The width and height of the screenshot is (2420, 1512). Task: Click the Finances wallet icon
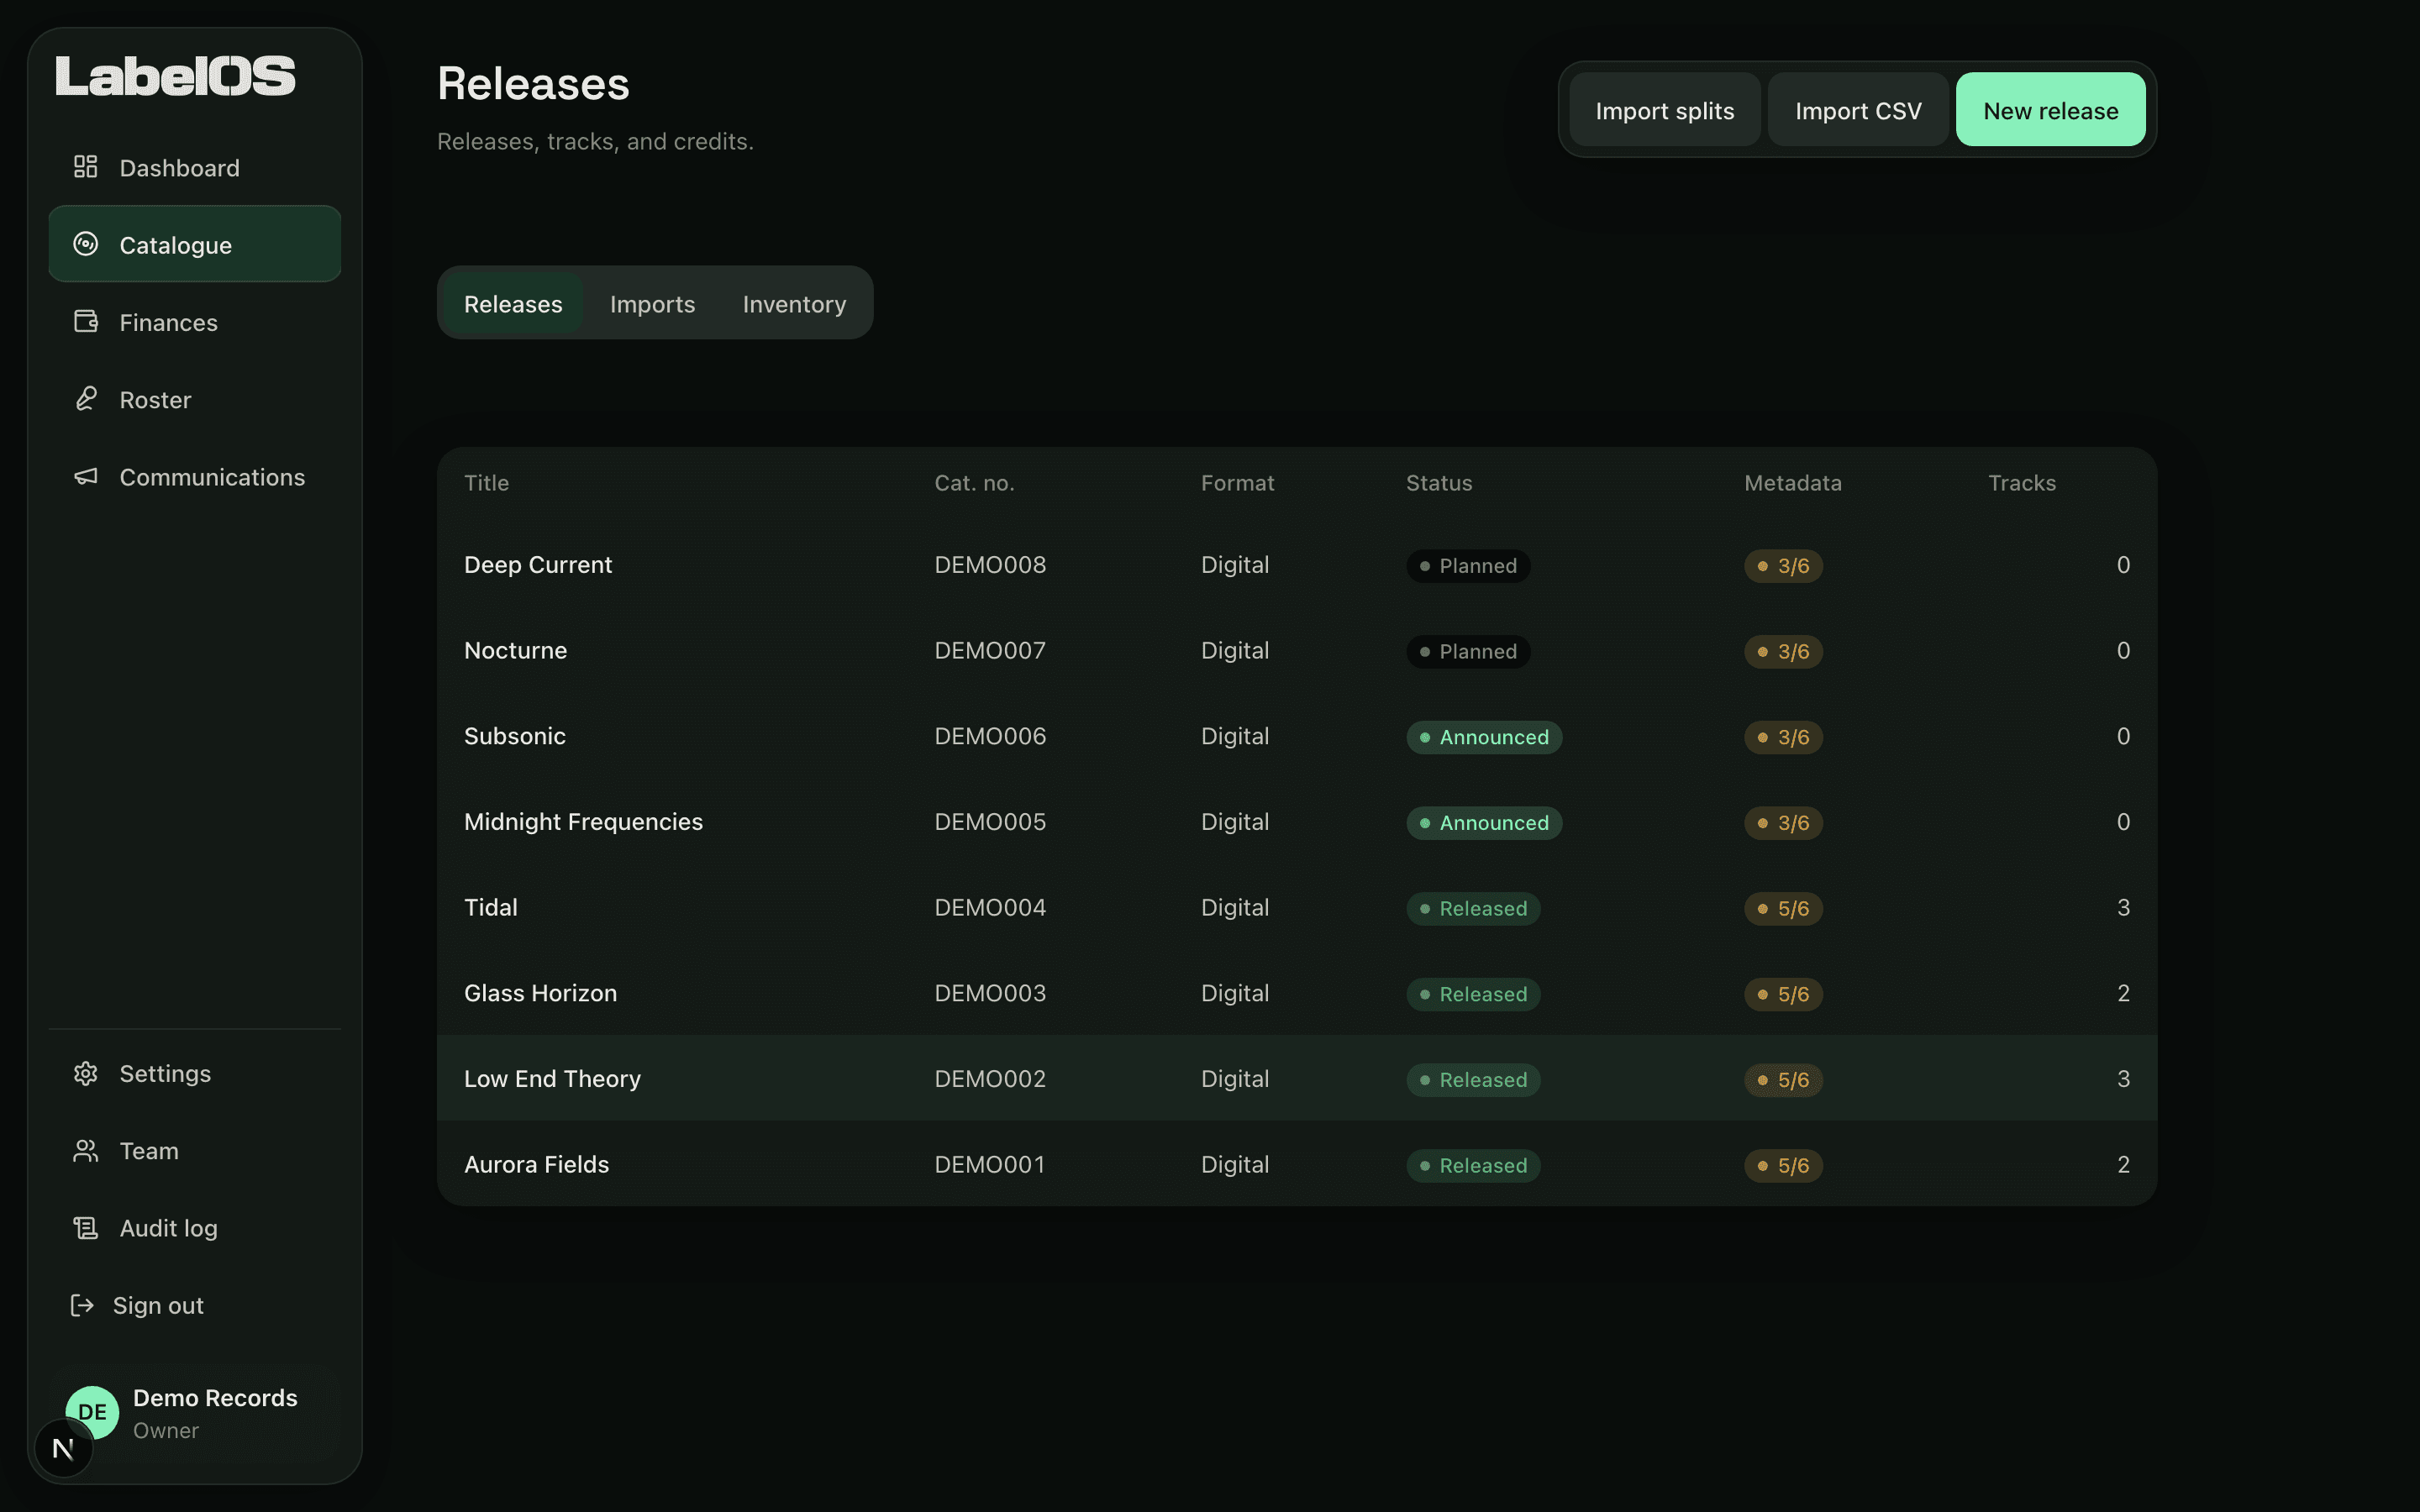tap(86, 321)
